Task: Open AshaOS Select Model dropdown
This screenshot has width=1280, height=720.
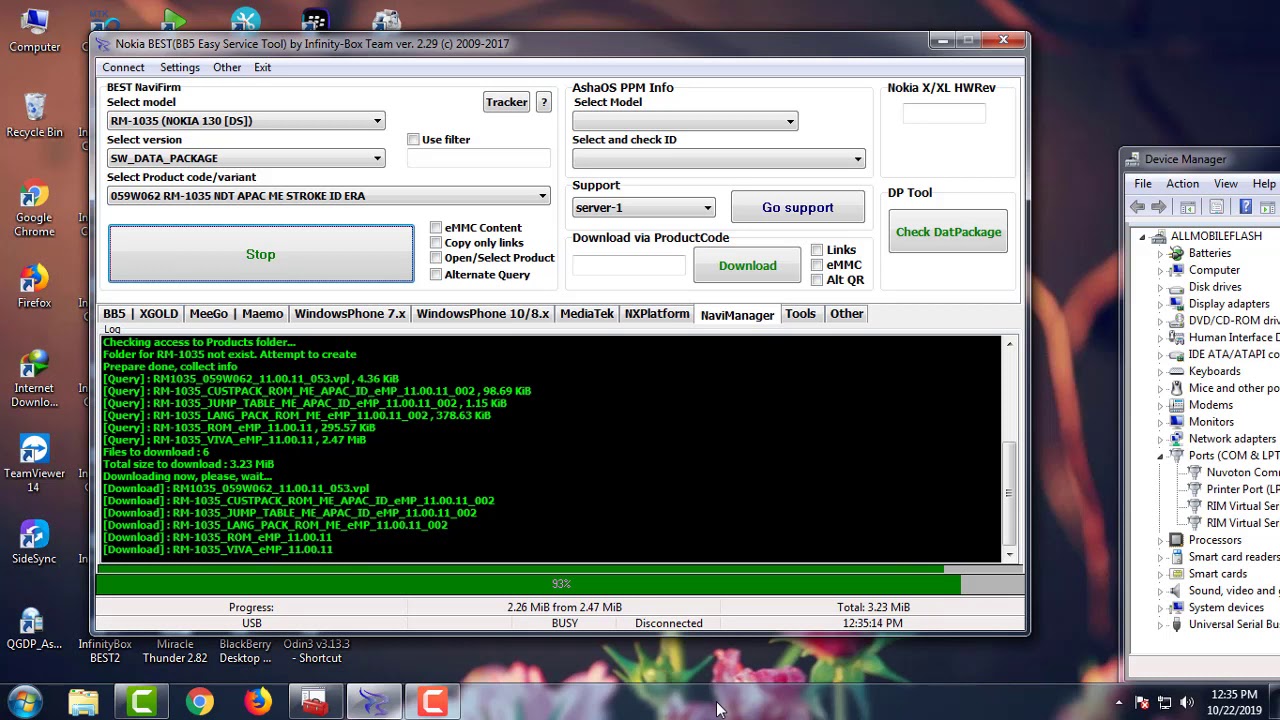Action: 685,121
